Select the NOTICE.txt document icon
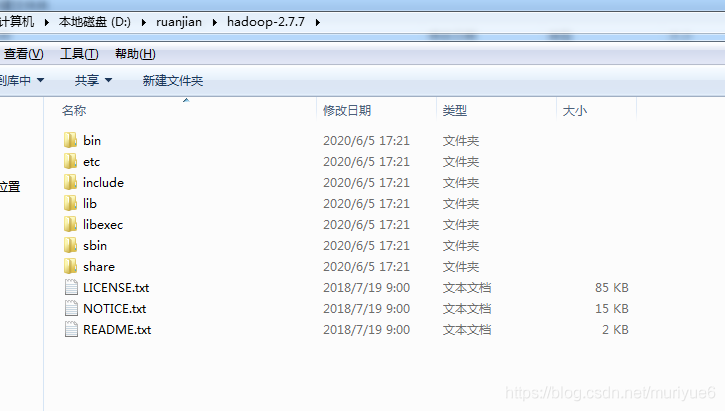This screenshot has height=411, width=725. [x=71, y=308]
